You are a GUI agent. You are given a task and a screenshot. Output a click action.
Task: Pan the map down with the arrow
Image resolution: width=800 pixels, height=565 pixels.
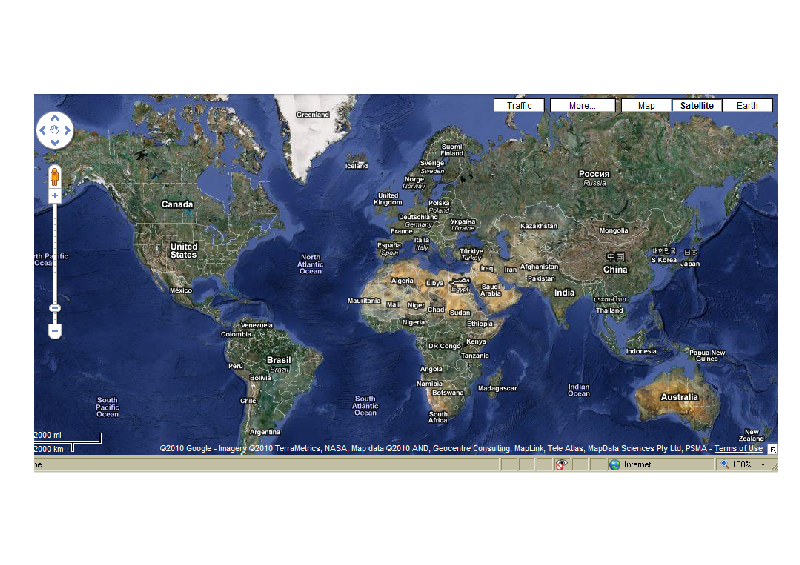pyautogui.click(x=55, y=142)
